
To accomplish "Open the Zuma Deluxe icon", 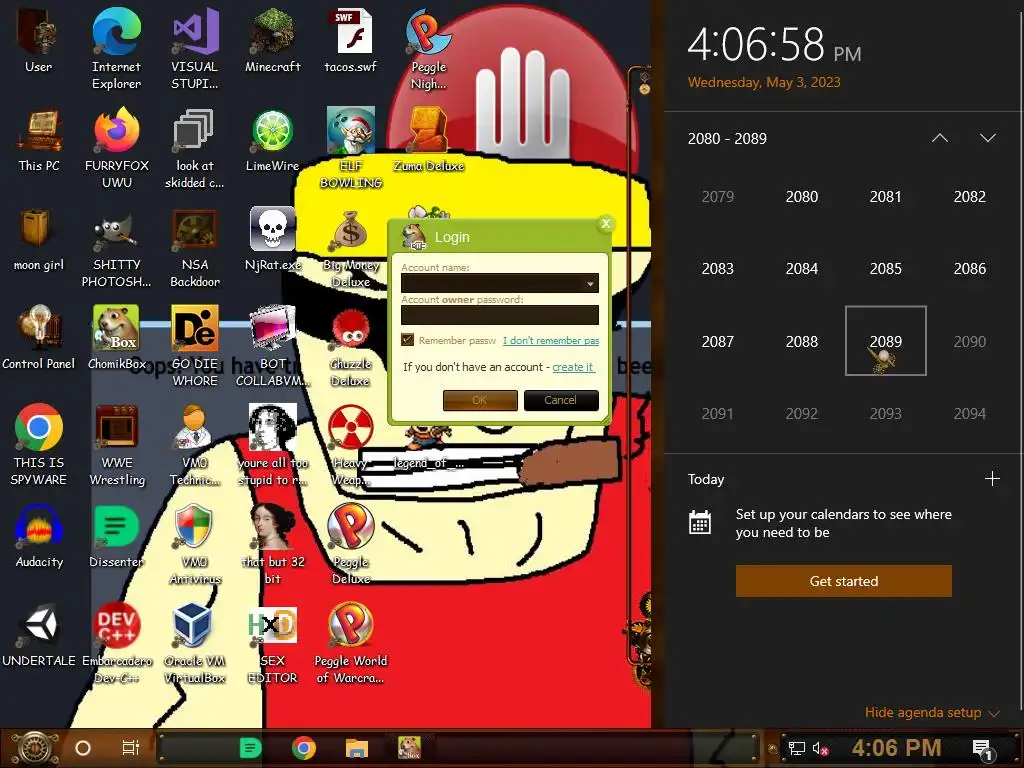I will (428, 140).
